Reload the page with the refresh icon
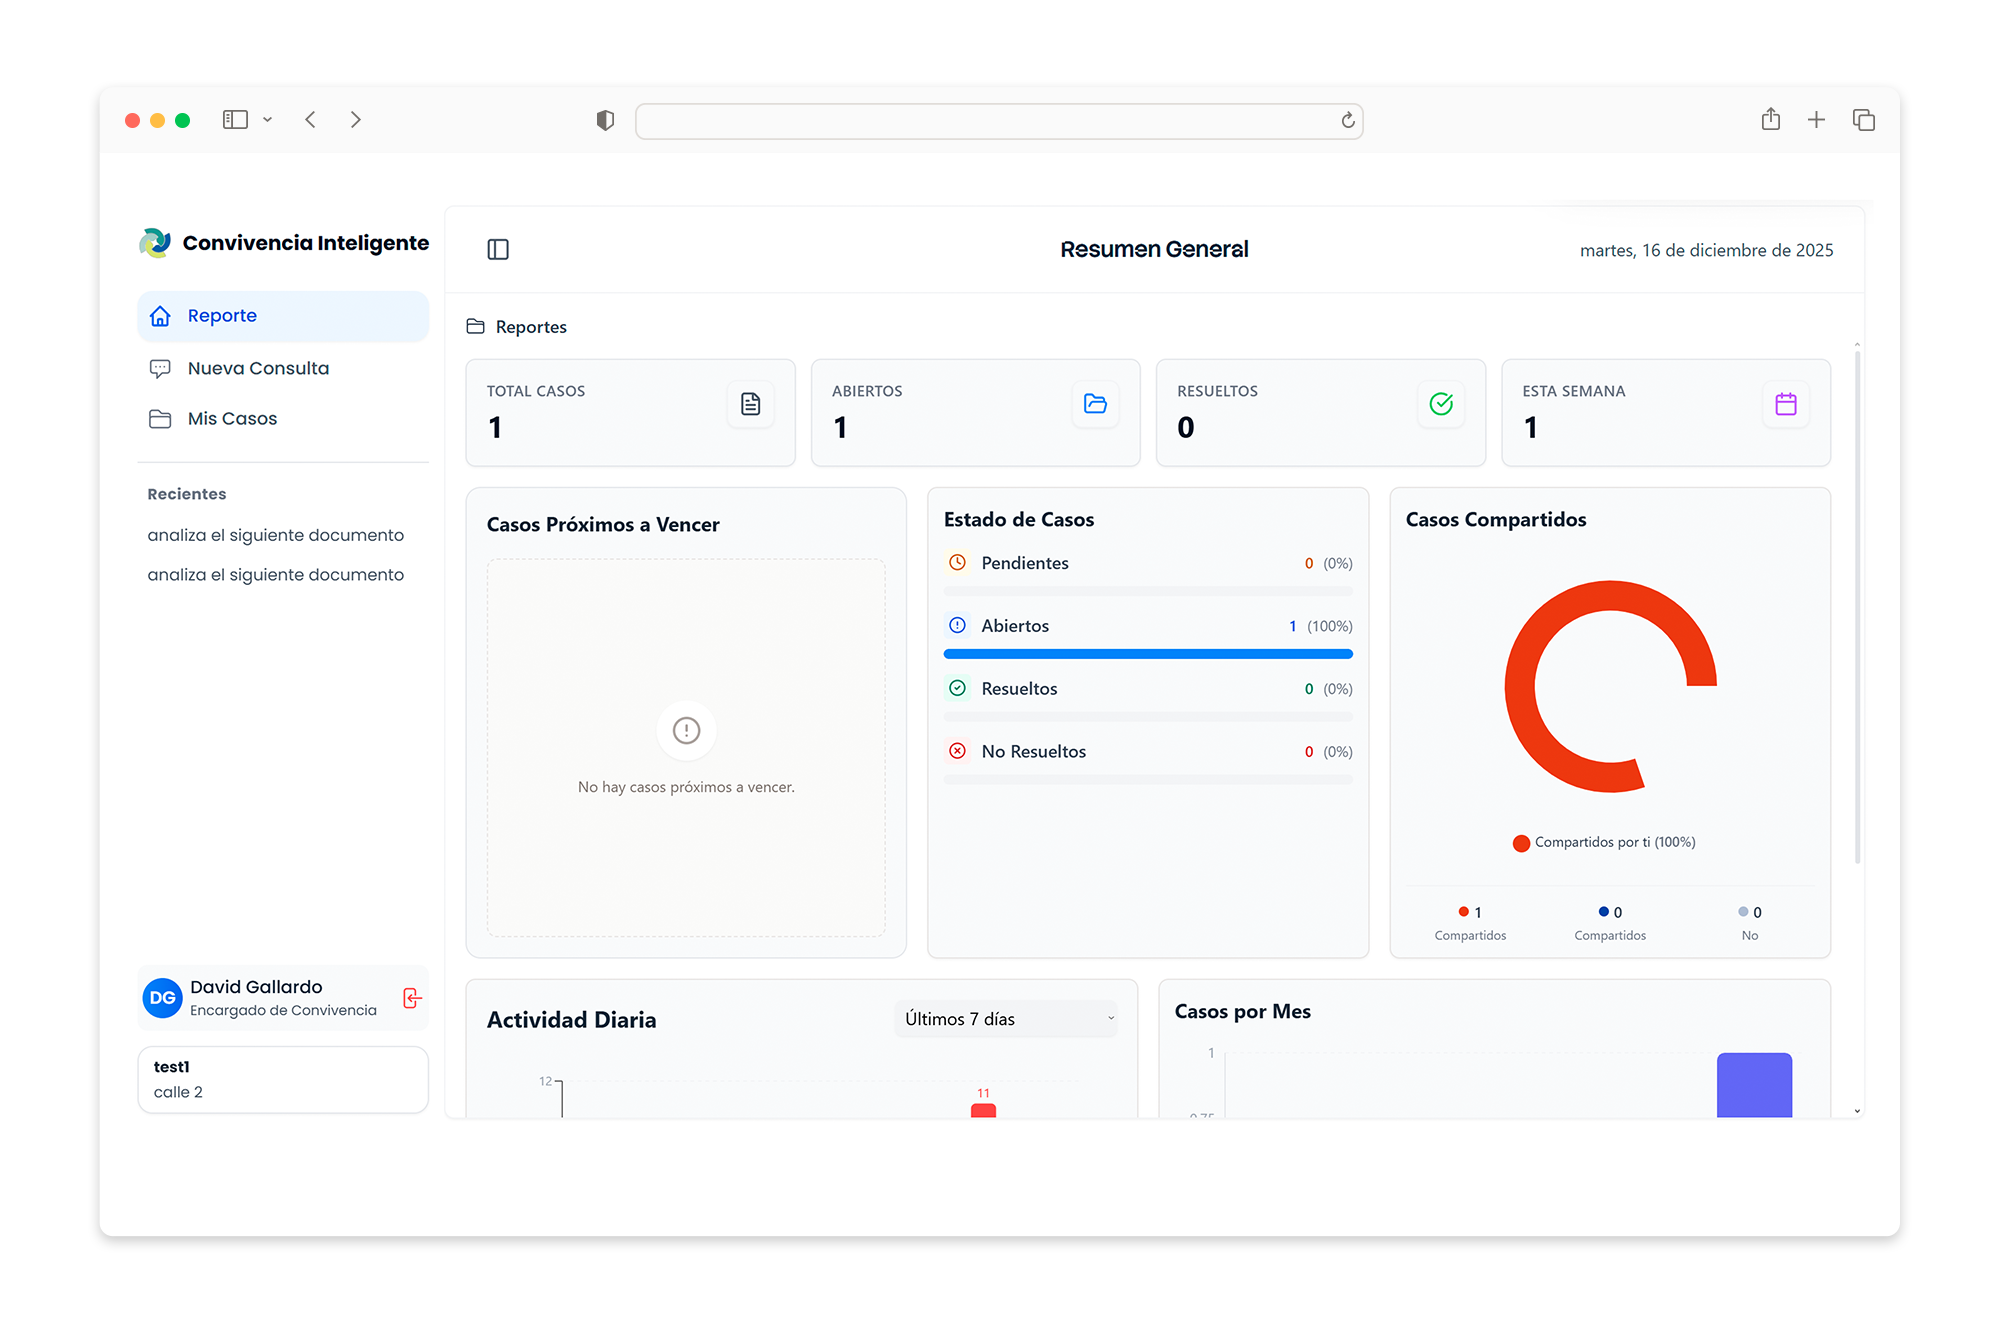 pos(1348,121)
